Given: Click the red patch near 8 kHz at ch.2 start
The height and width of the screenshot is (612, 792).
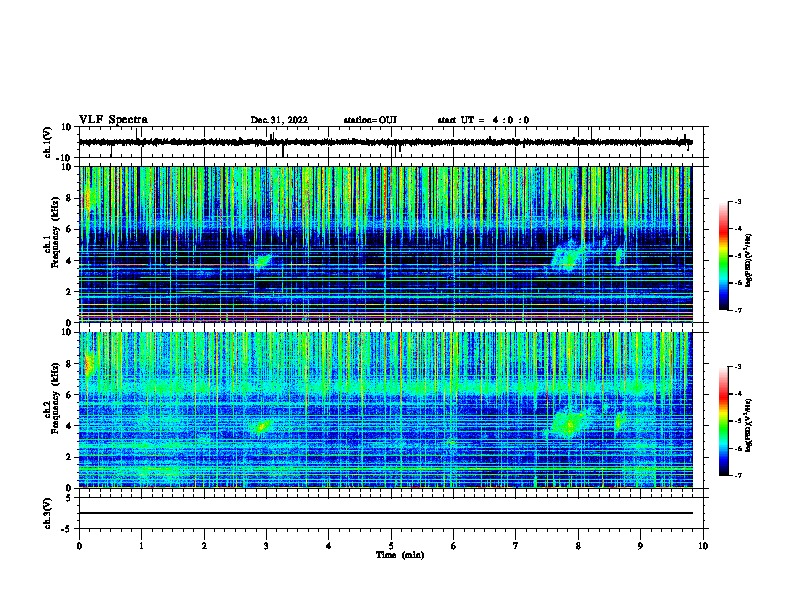Looking at the screenshot, I should 88,365.
